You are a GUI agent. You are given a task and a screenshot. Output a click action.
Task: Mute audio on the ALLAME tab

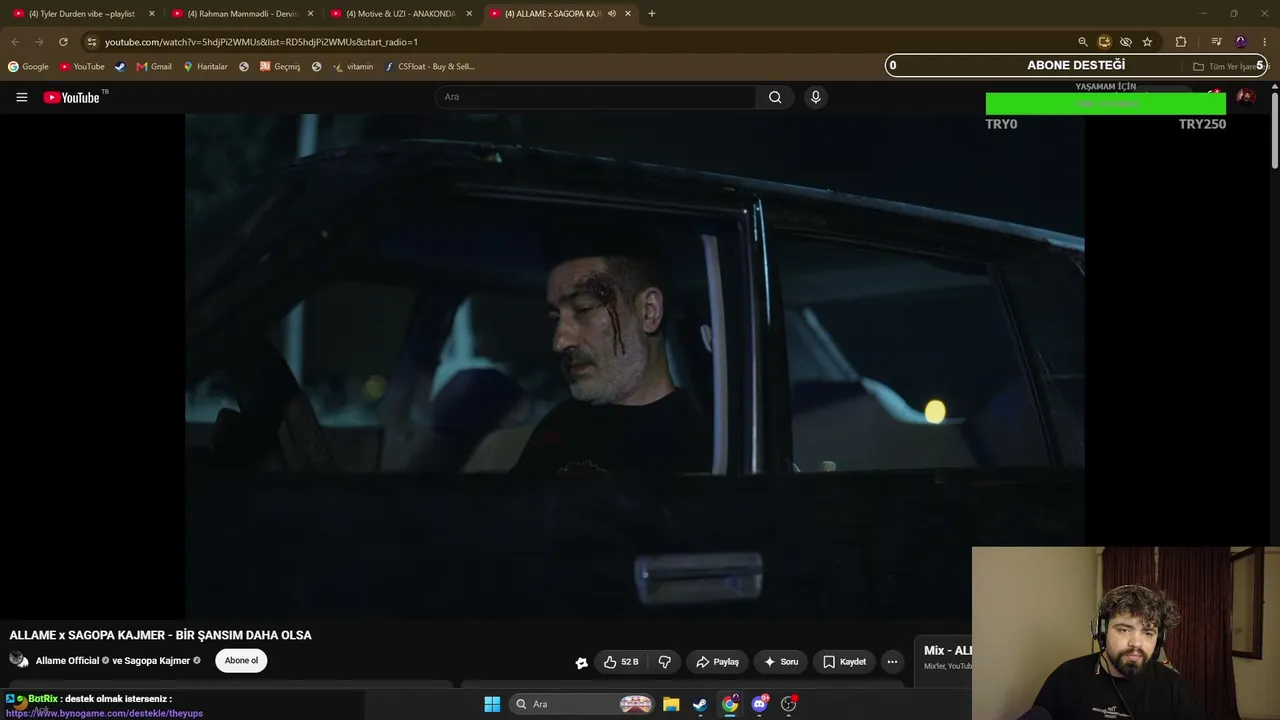pyautogui.click(x=611, y=14)
